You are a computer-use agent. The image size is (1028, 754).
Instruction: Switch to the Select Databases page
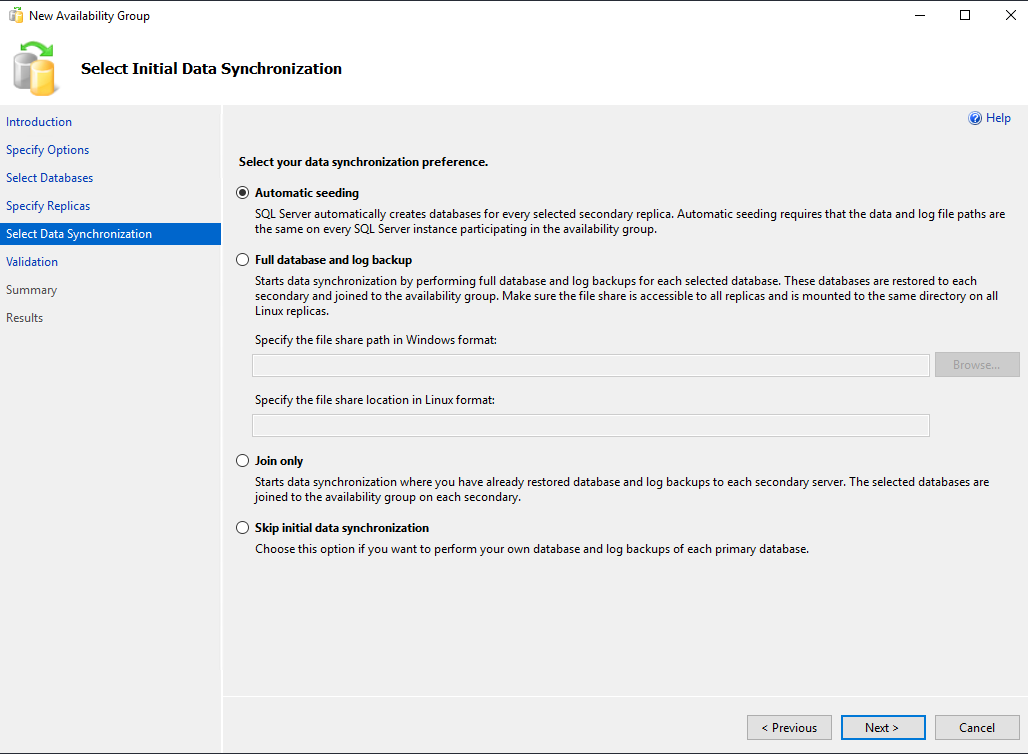coord(49,178)
